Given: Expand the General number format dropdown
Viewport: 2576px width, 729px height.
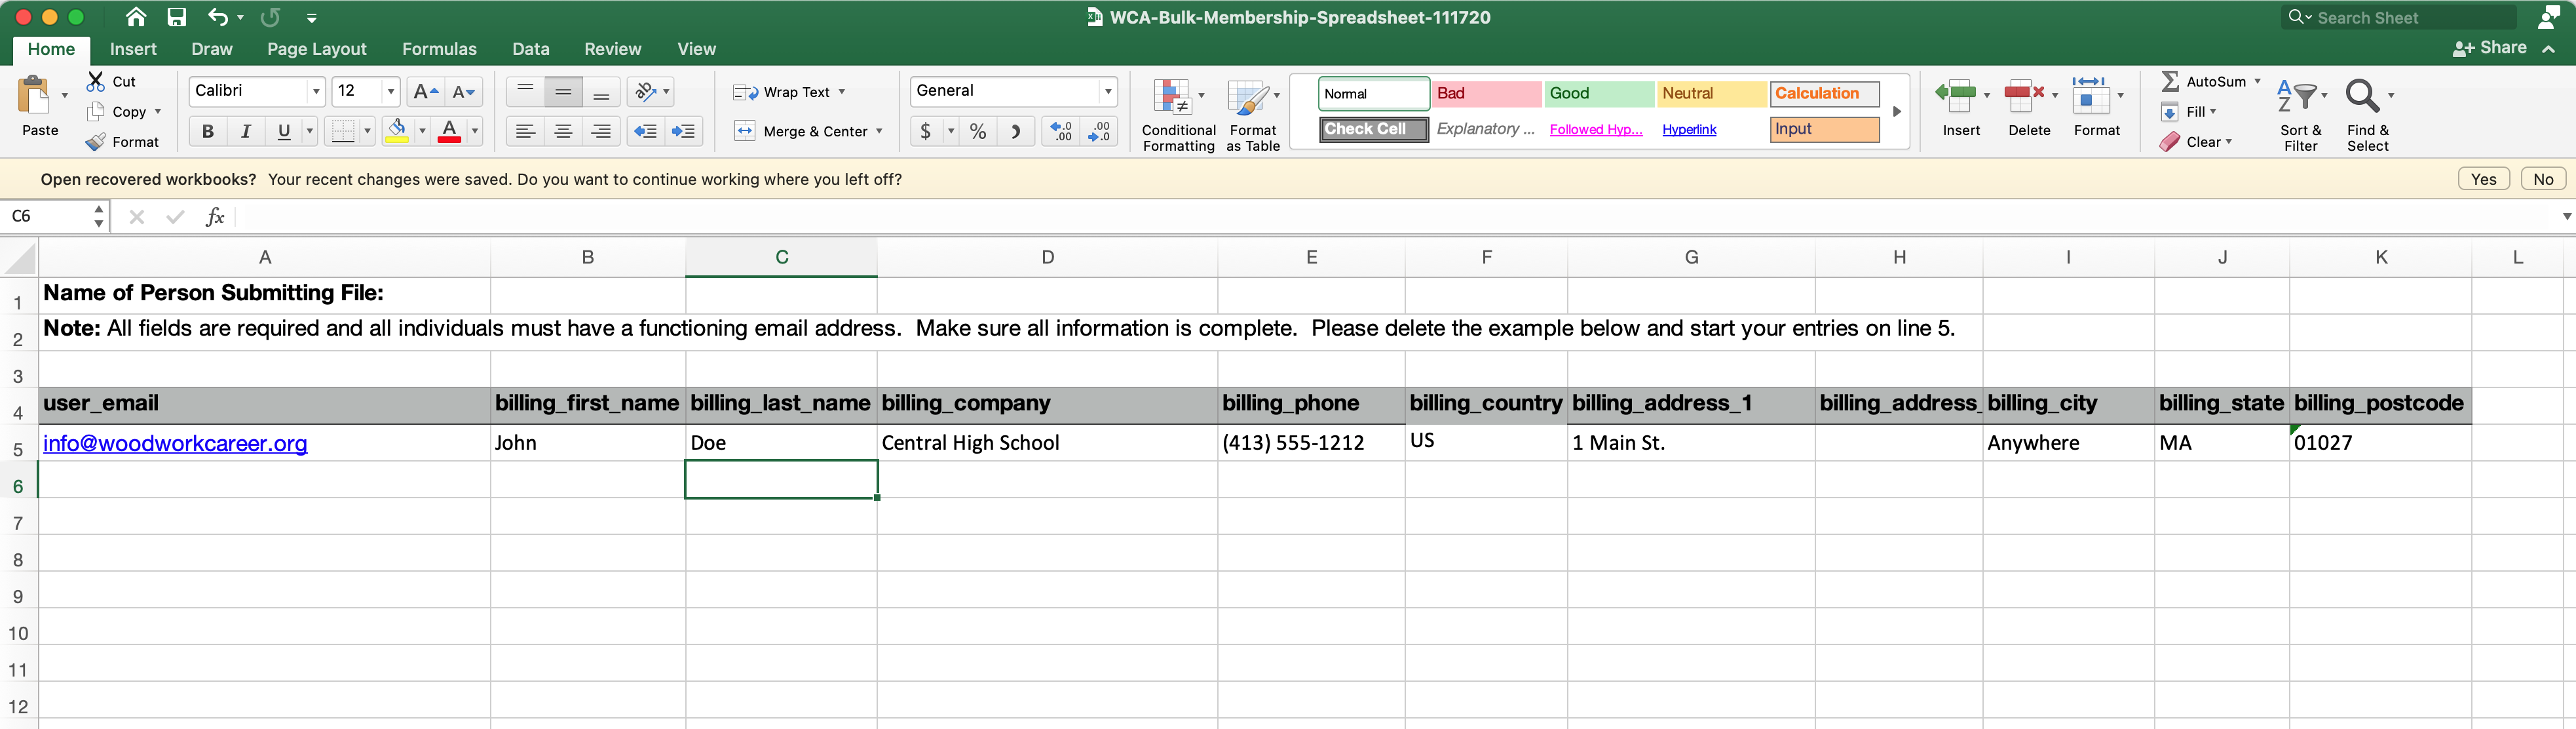Looking at the screenshot, I should click(x=1107, y=92).
